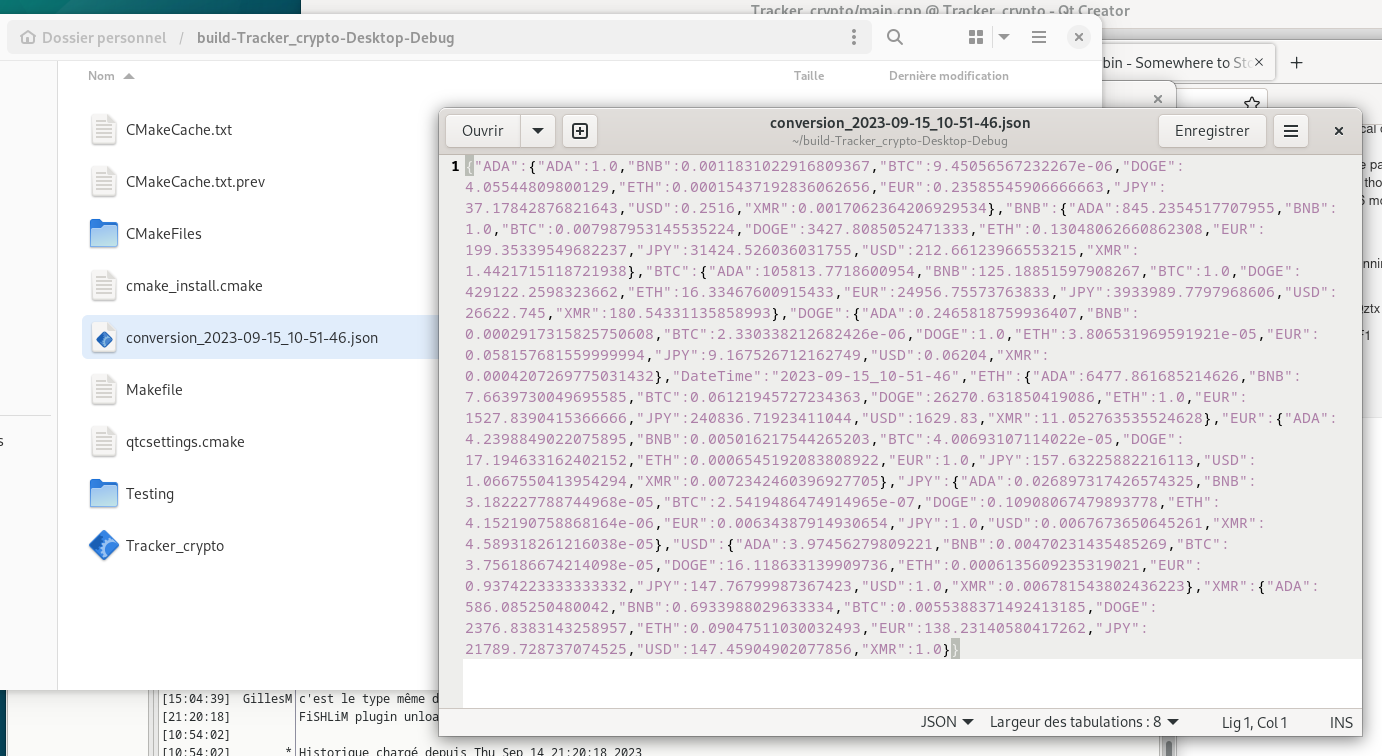Sort files by Dernière modification column
Screen dimensions: 1382x756
(x=948, y=76)
